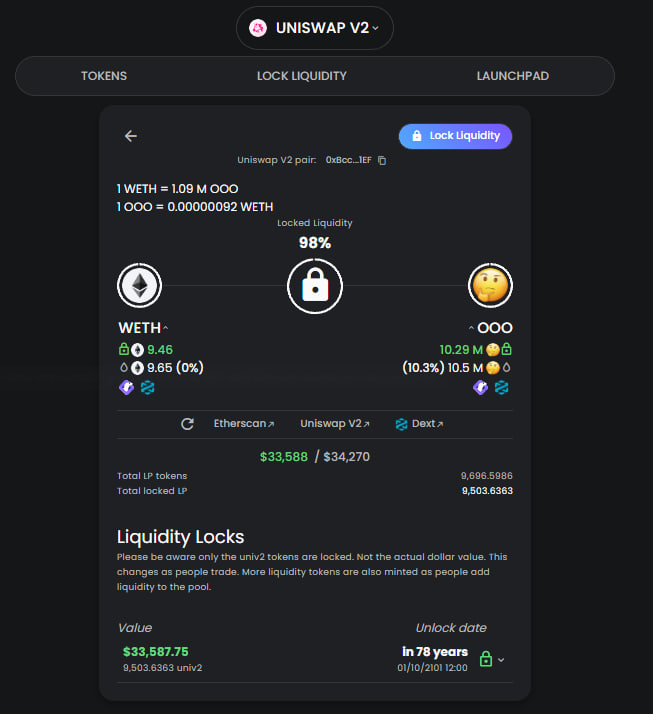Expand the OOO token caret
The image size is (653, 714).
[x=471, y=328]
